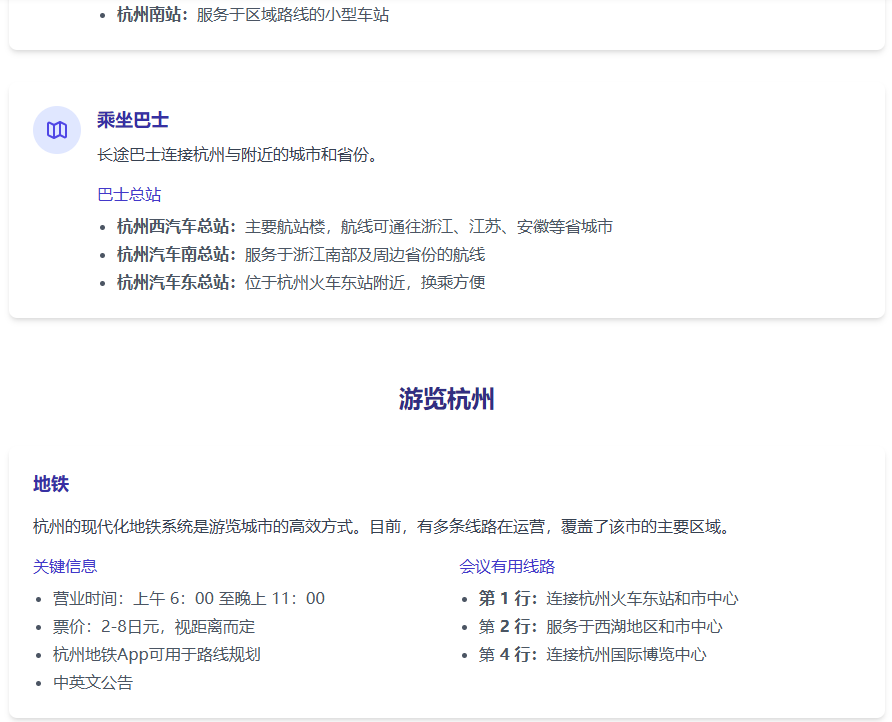
Task: Click the 中英文公告 list item
Action: (93, 683)
